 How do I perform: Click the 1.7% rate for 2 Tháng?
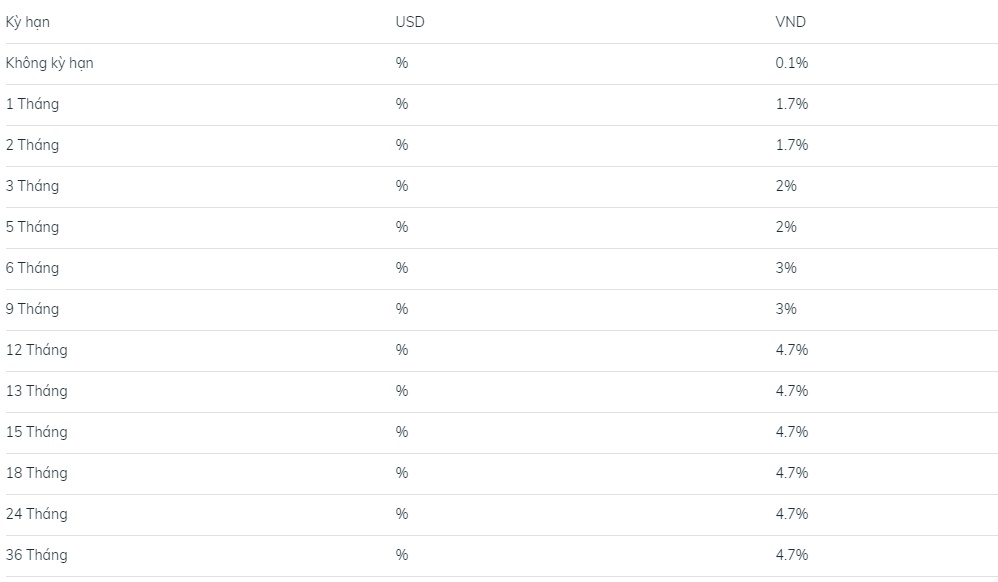792,145
